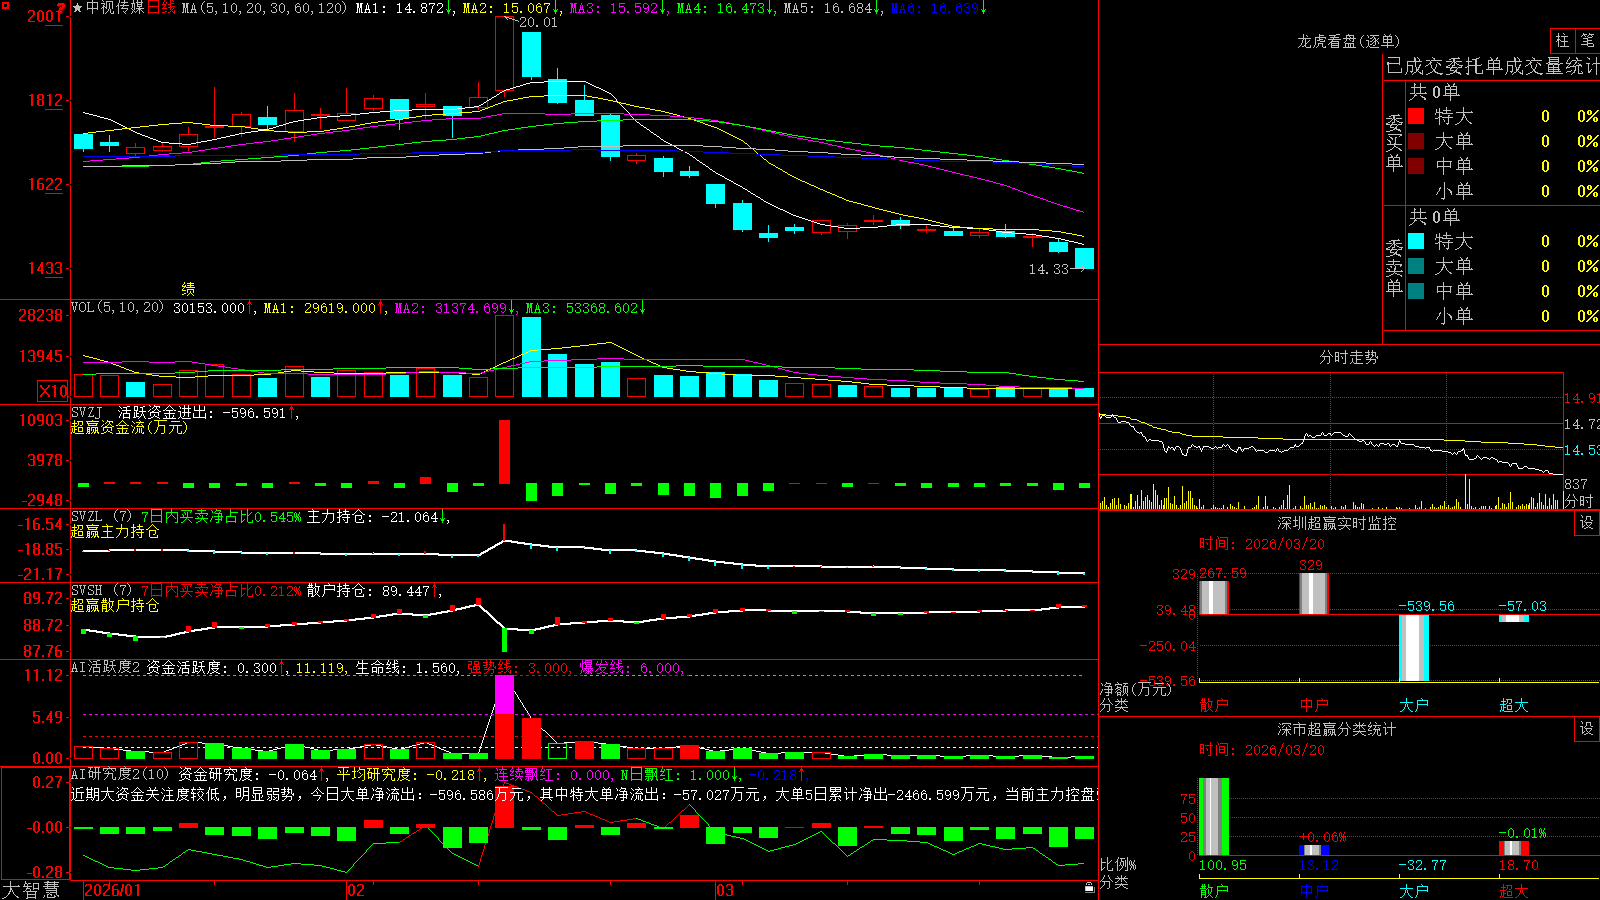Click the 龙虎看盘(逐单) panel title
1600x900 pixels.
(x=1348, y=41)
